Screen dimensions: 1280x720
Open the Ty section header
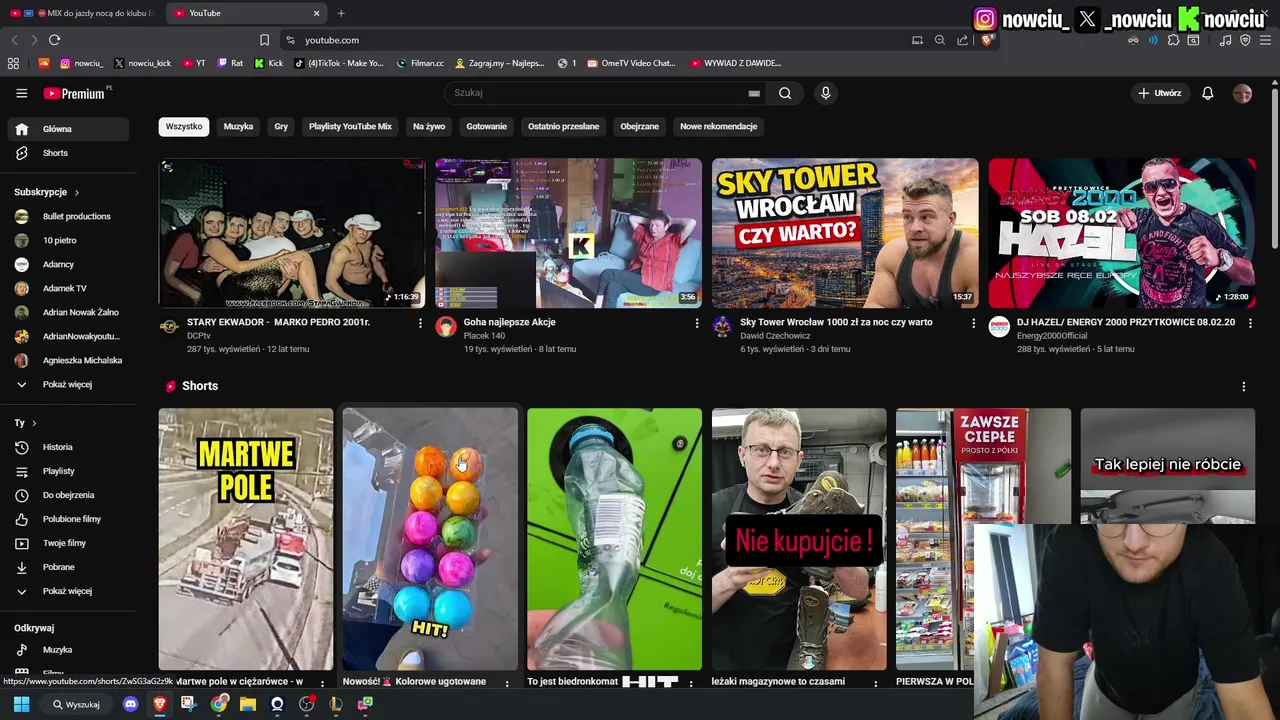click(25, 423)
